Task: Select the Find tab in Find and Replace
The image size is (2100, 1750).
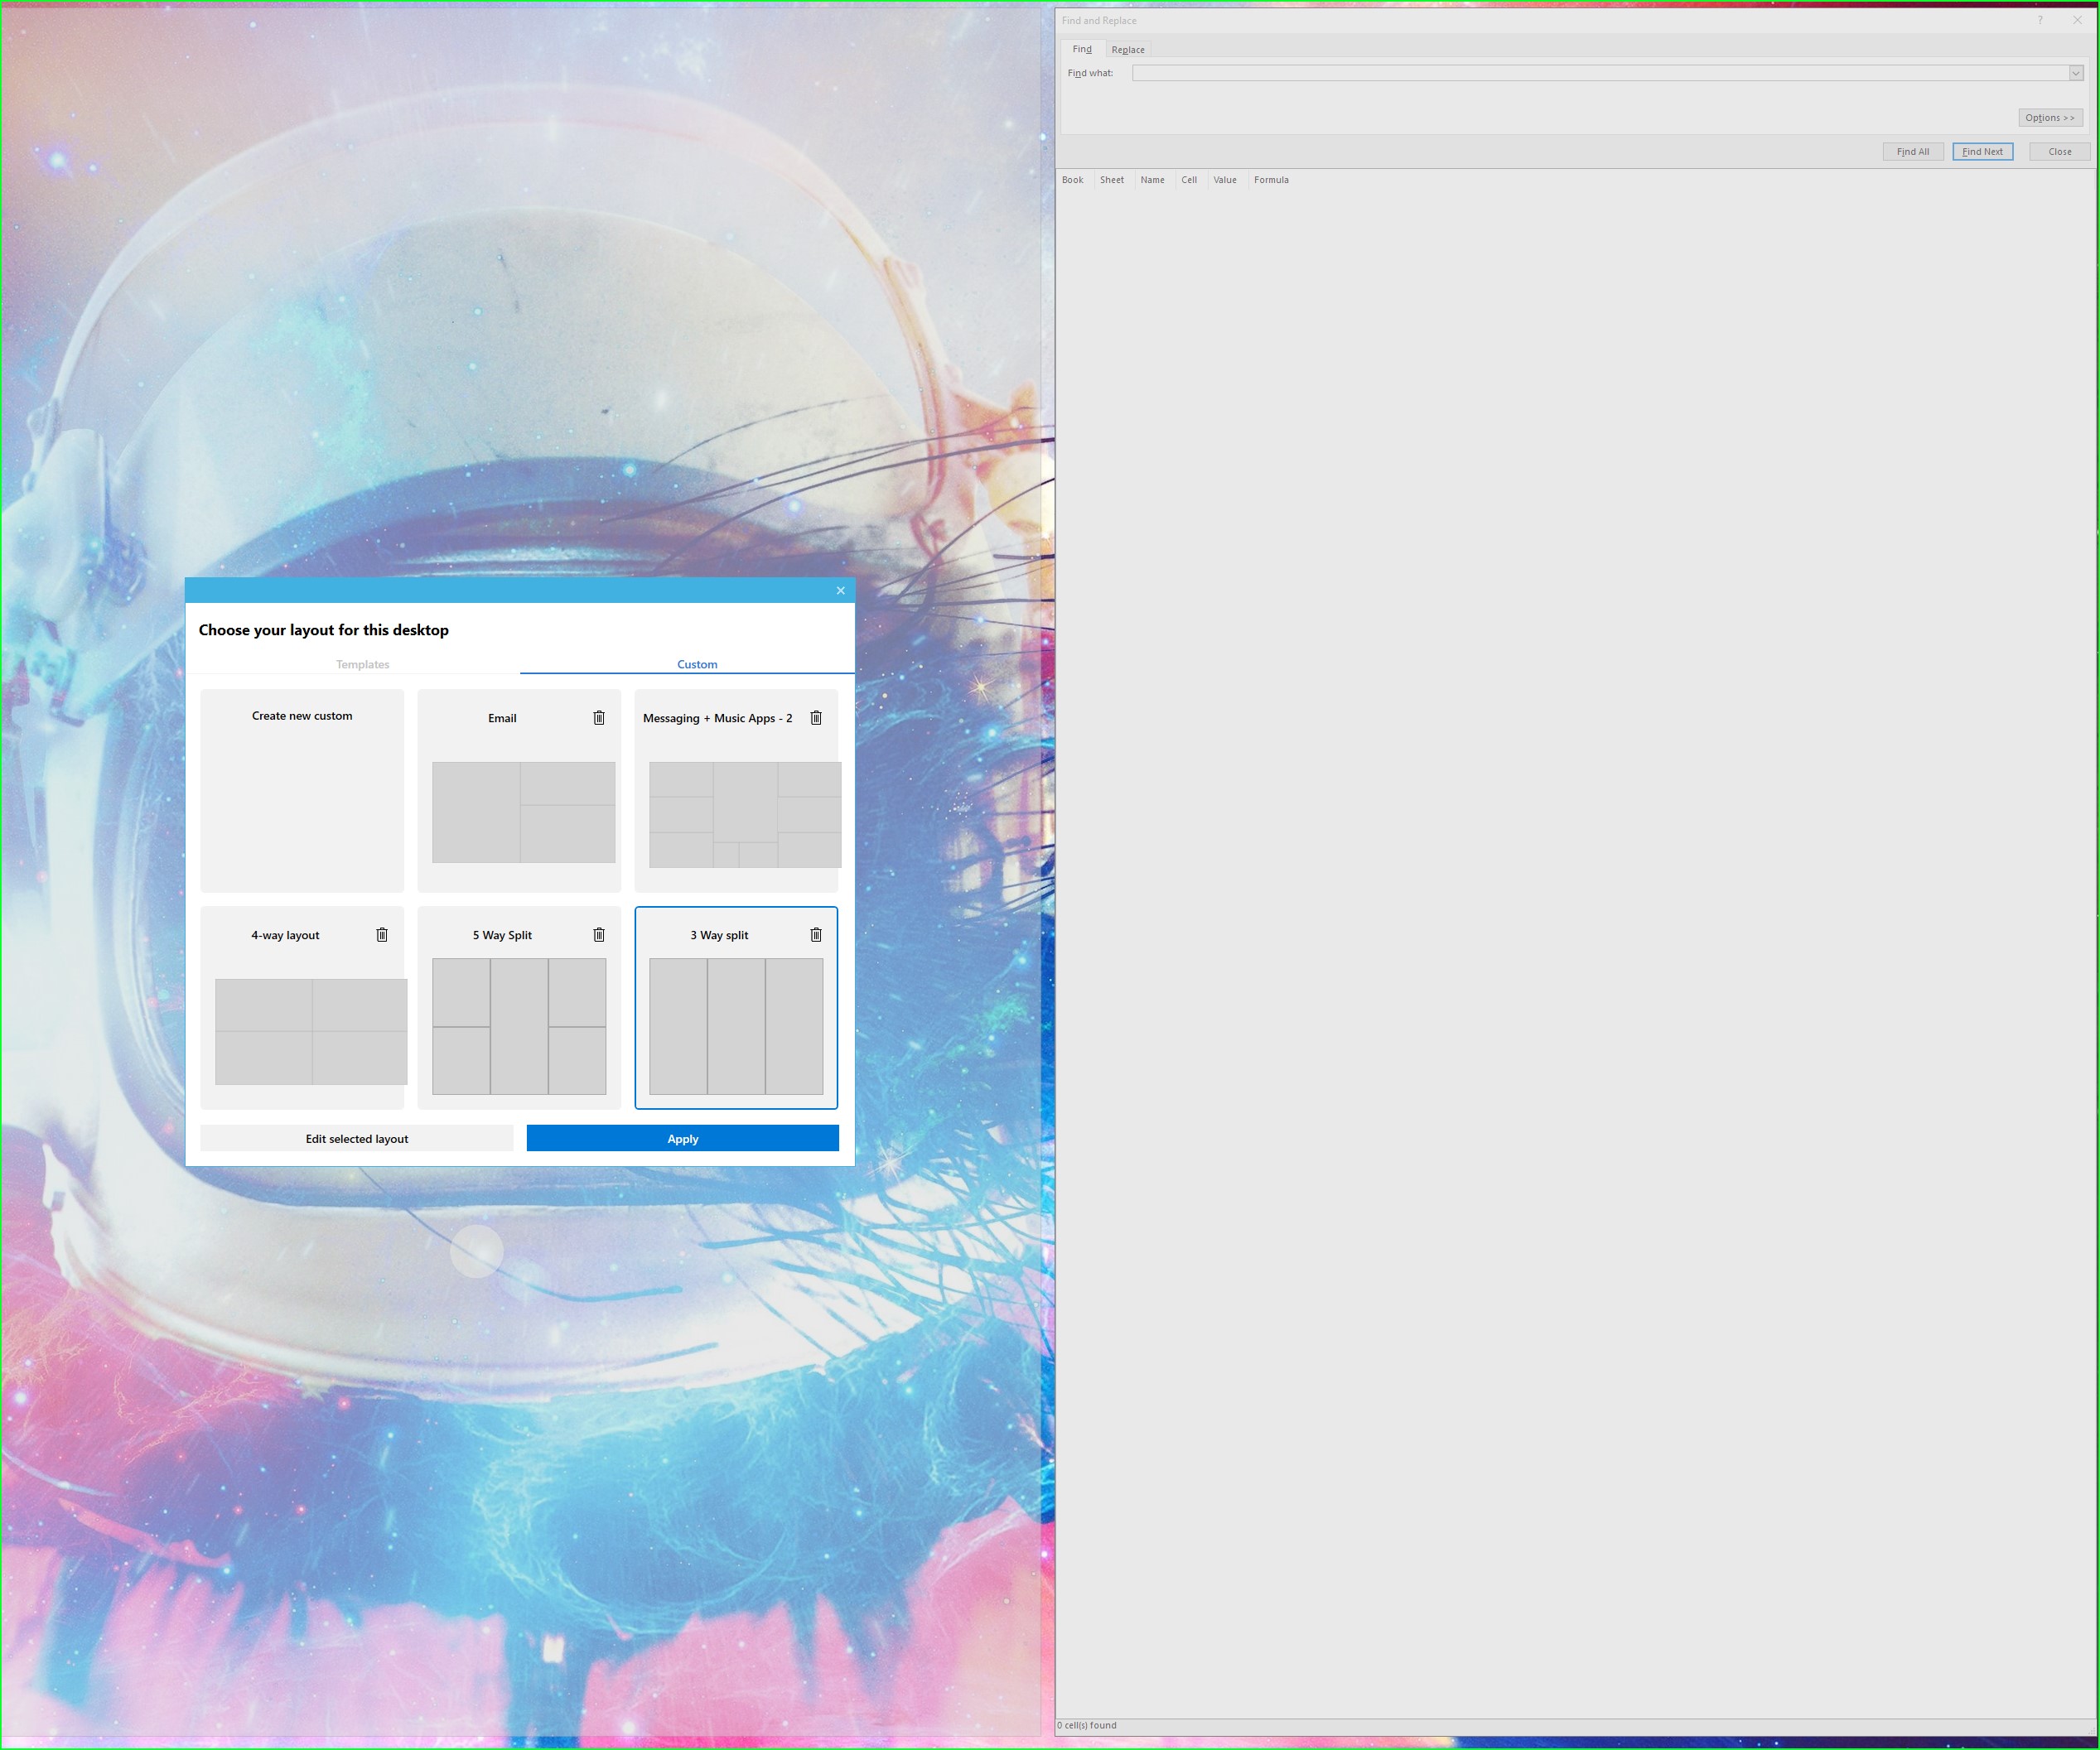Action: (x=1082, y=49)
